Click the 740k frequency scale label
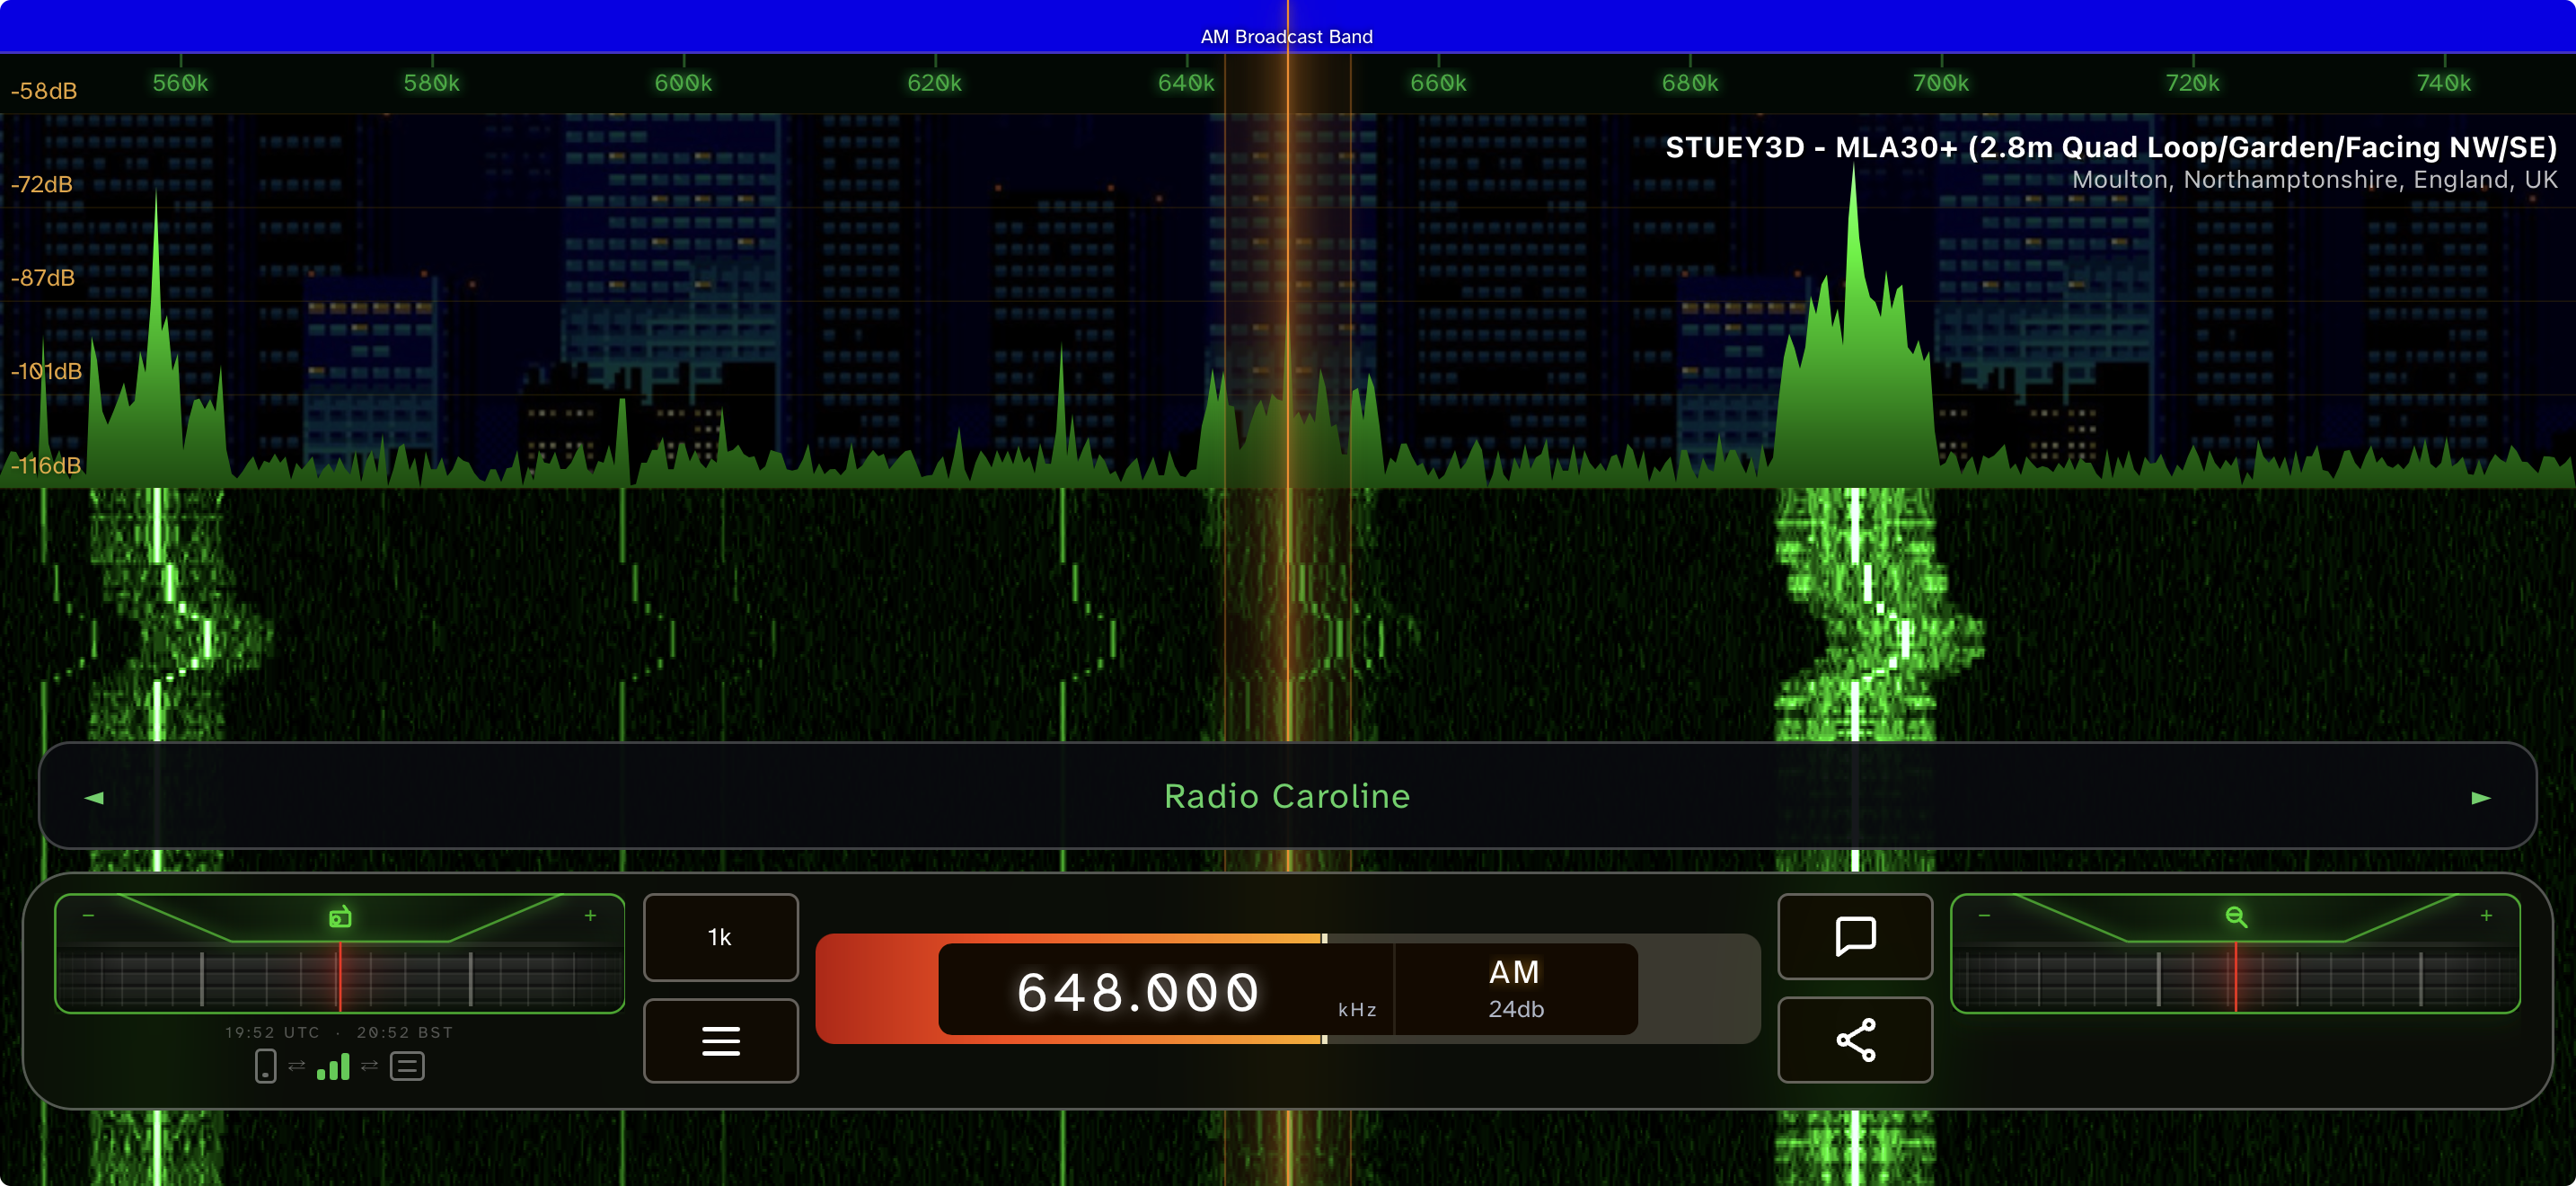This screenshot has height=1186, width=2576. [x=2444, y=83]
